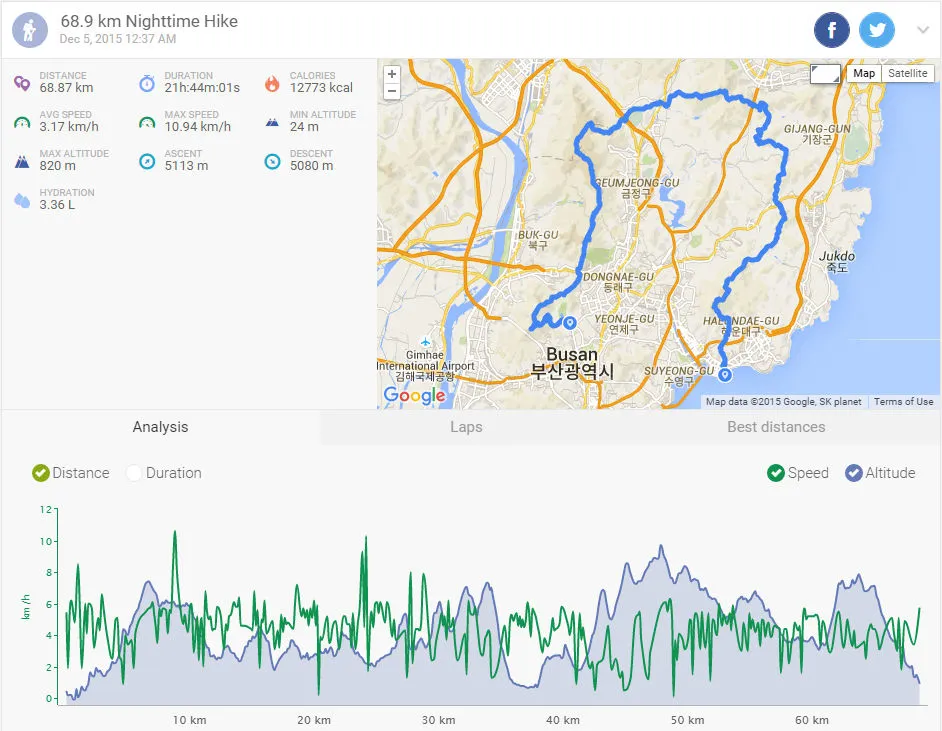Click the calories flame icon

pos(272,83)
